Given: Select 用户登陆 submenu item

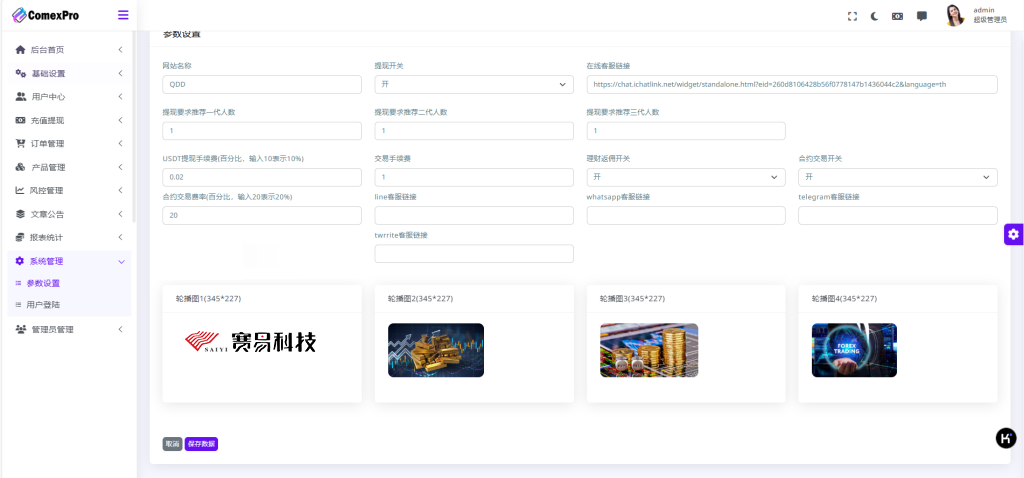Looking at the screenshot, I should pyautogui.click(x=43, y=304).
